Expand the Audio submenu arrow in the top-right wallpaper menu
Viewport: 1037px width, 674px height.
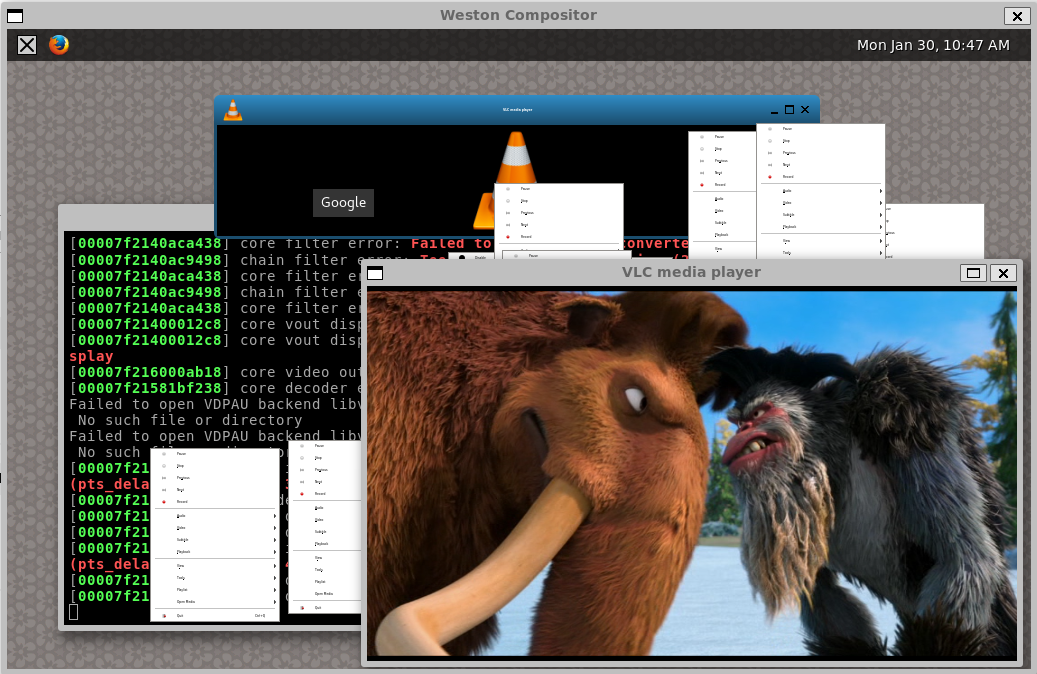tap(880, 191)
